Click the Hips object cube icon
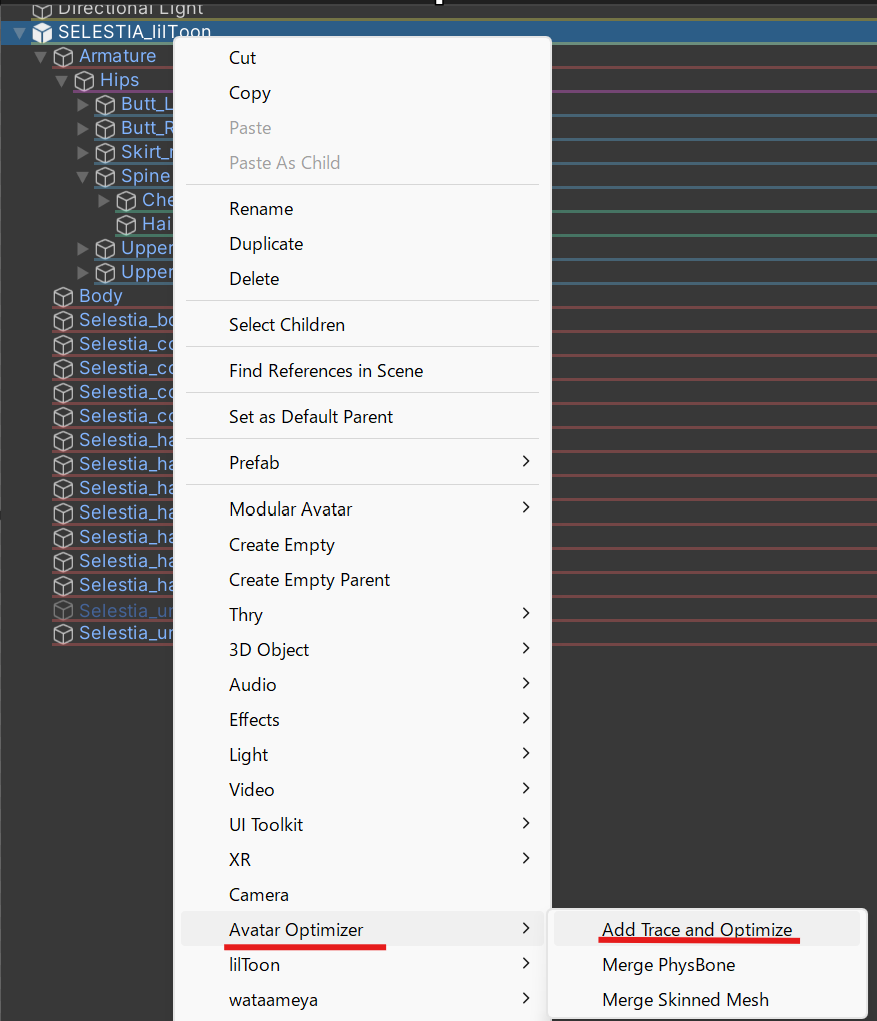The image size is (877, 1021). coord(84,81)
